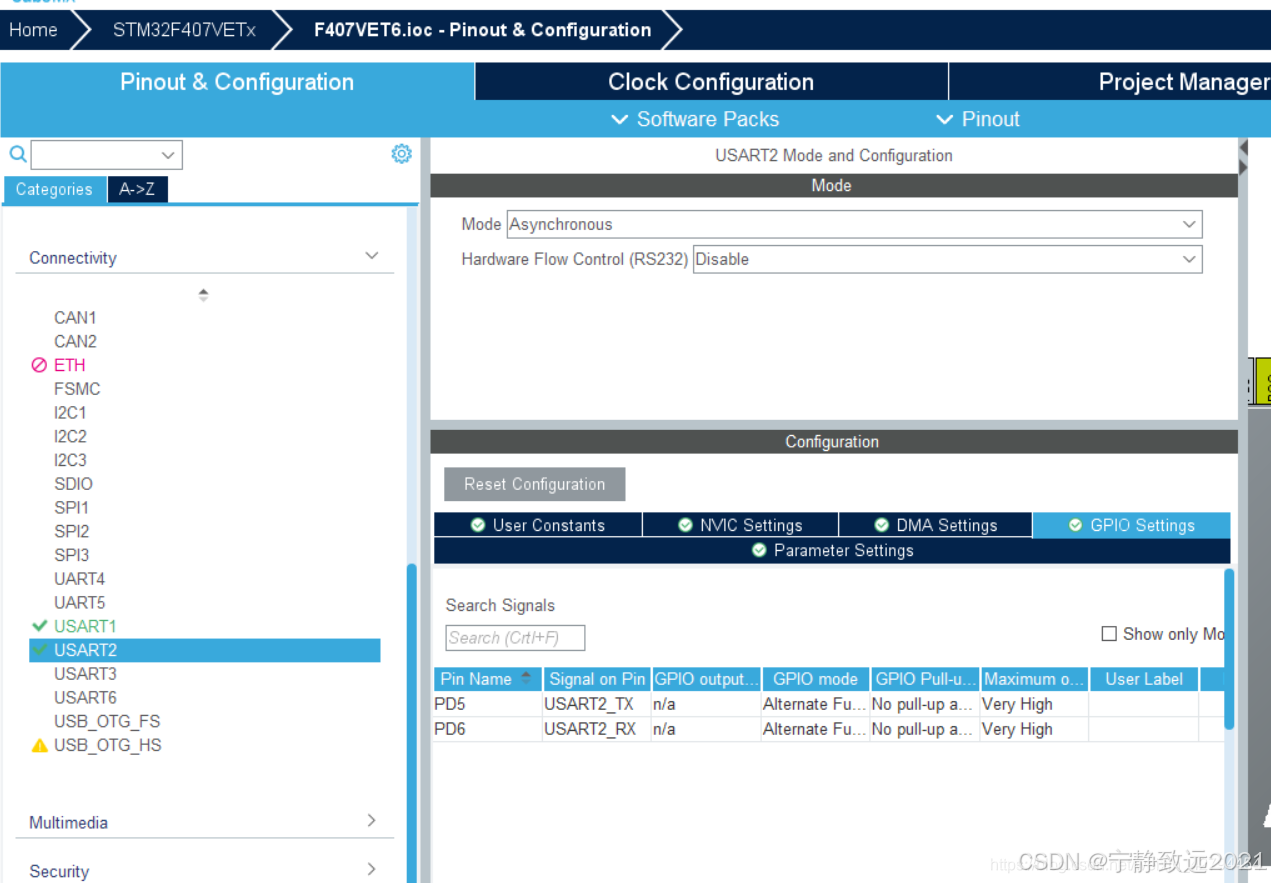Viewport: 1271px width, 883px height.
Task: Open the settings gear icon in left panel
Action: pos(401,153)
